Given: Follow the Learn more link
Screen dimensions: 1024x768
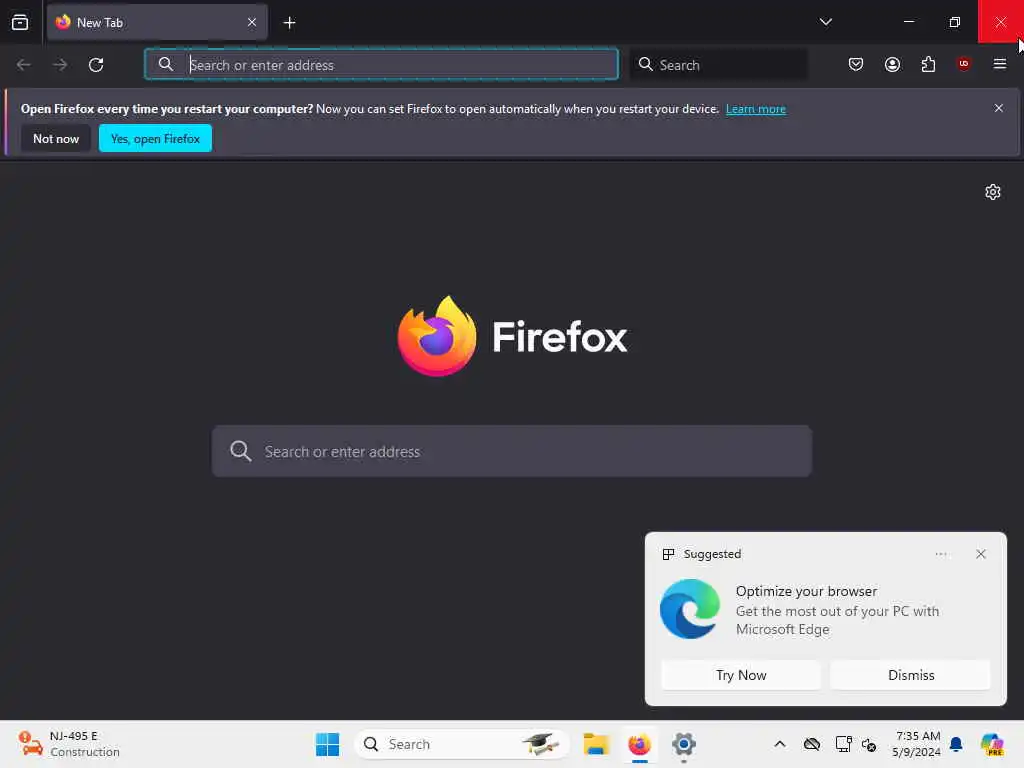Looking at the screenshot, I should (756, 109).
